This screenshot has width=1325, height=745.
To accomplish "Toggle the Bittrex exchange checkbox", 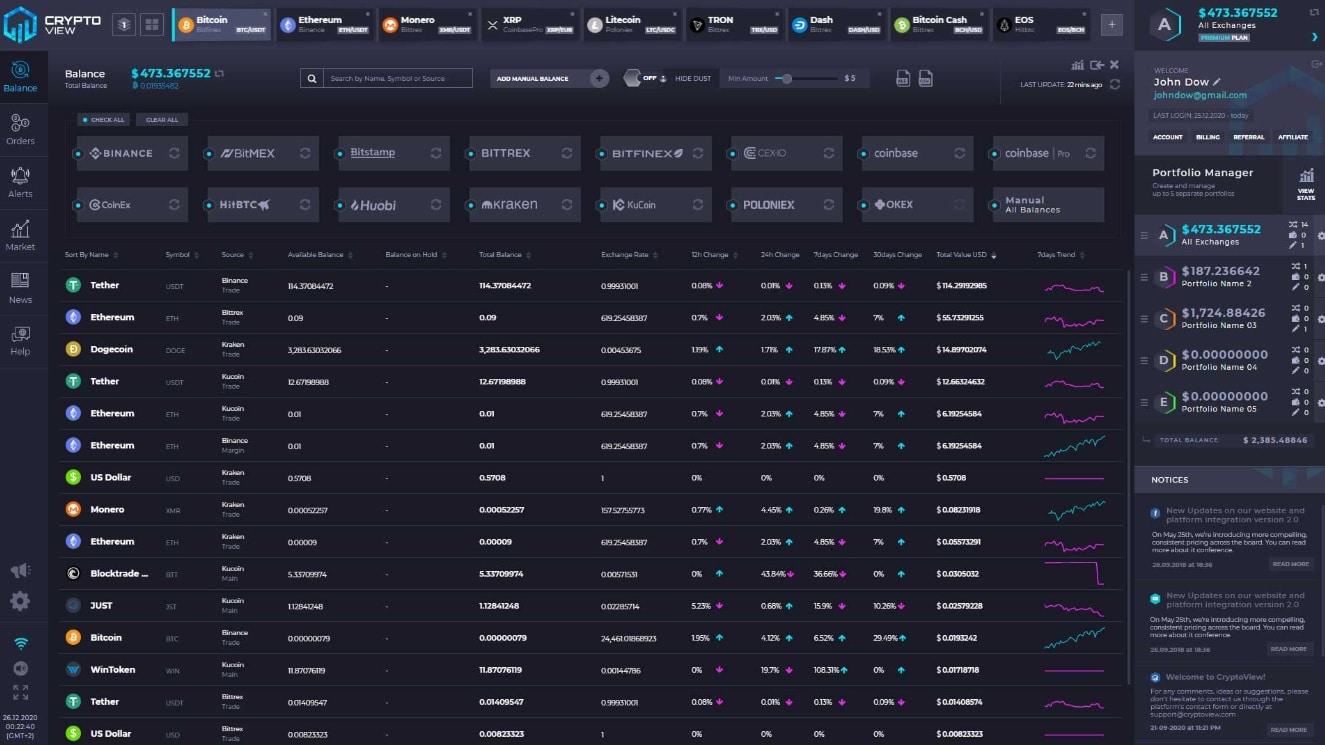I will pos(472,154).
